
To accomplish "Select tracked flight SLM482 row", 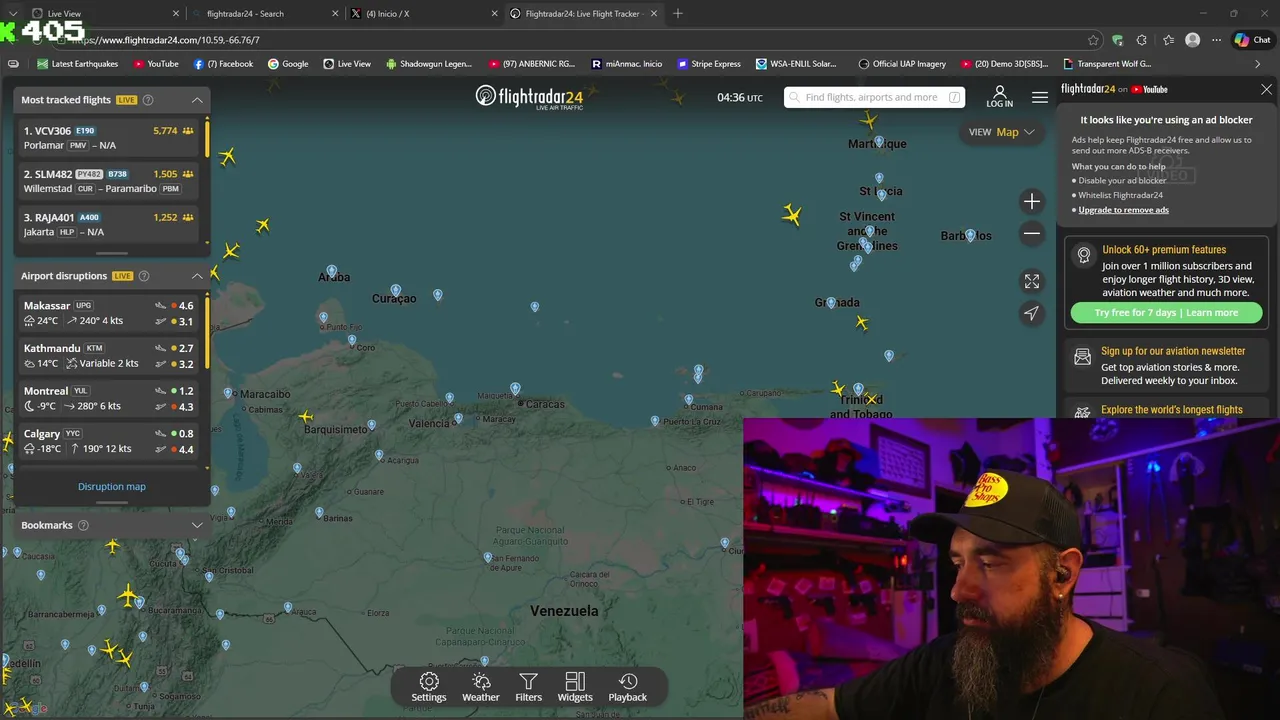I will [x=110, y=181].
